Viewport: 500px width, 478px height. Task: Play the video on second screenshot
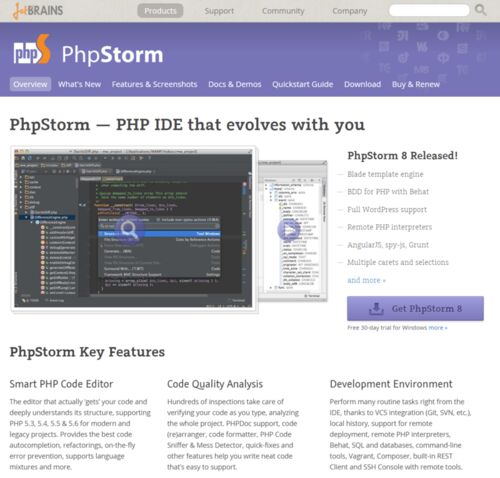click(288, 229)
